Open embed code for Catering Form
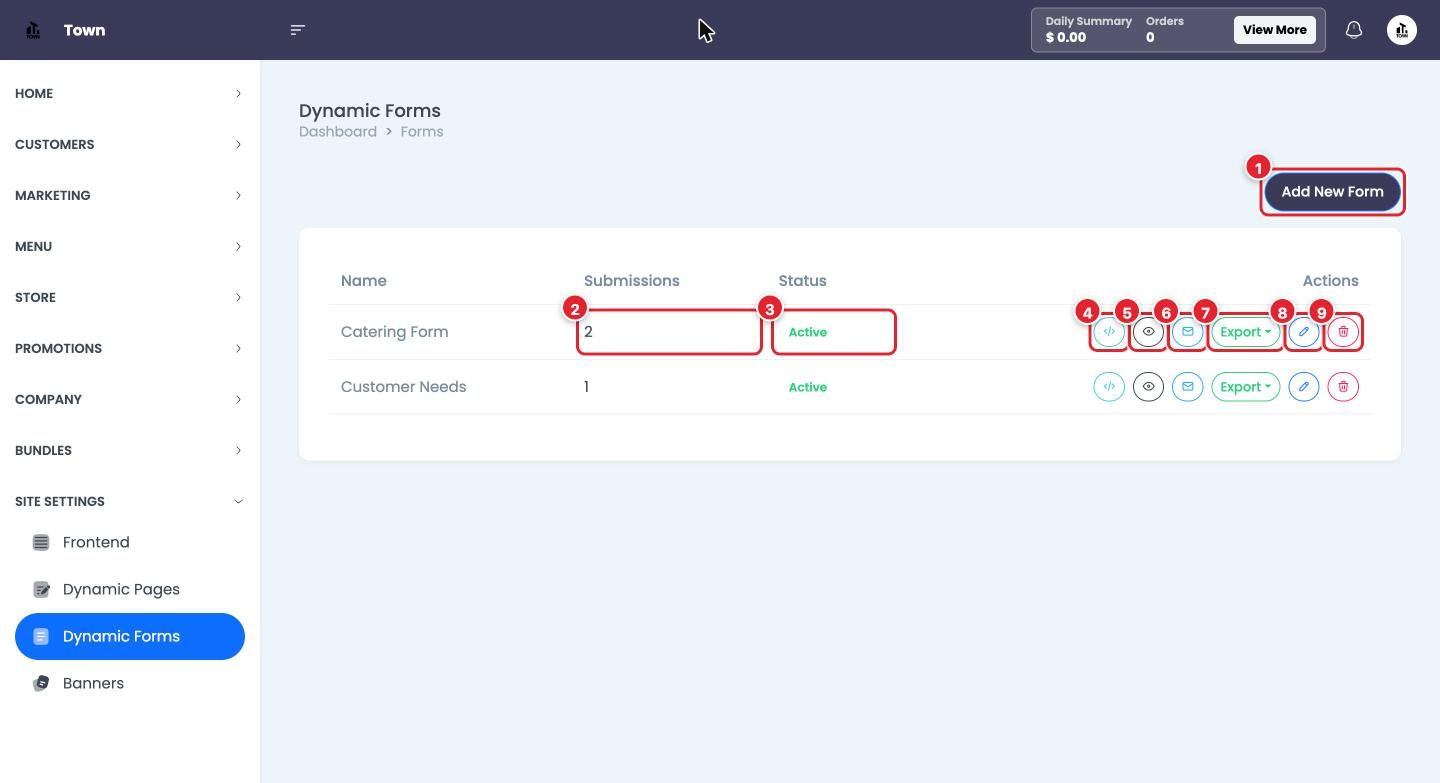 (x=1109, y=332)
